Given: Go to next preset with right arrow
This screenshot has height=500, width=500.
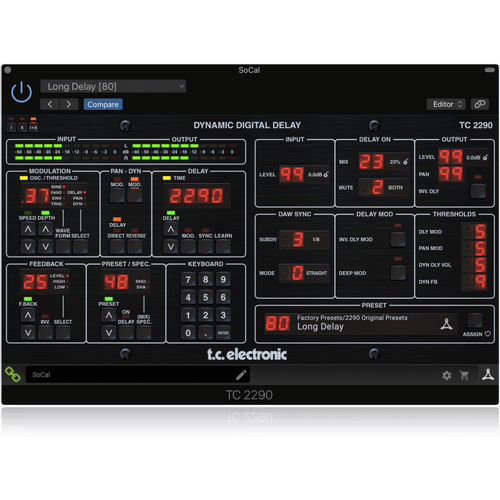Looking at the screenshot, I should [x=69, y=104].
